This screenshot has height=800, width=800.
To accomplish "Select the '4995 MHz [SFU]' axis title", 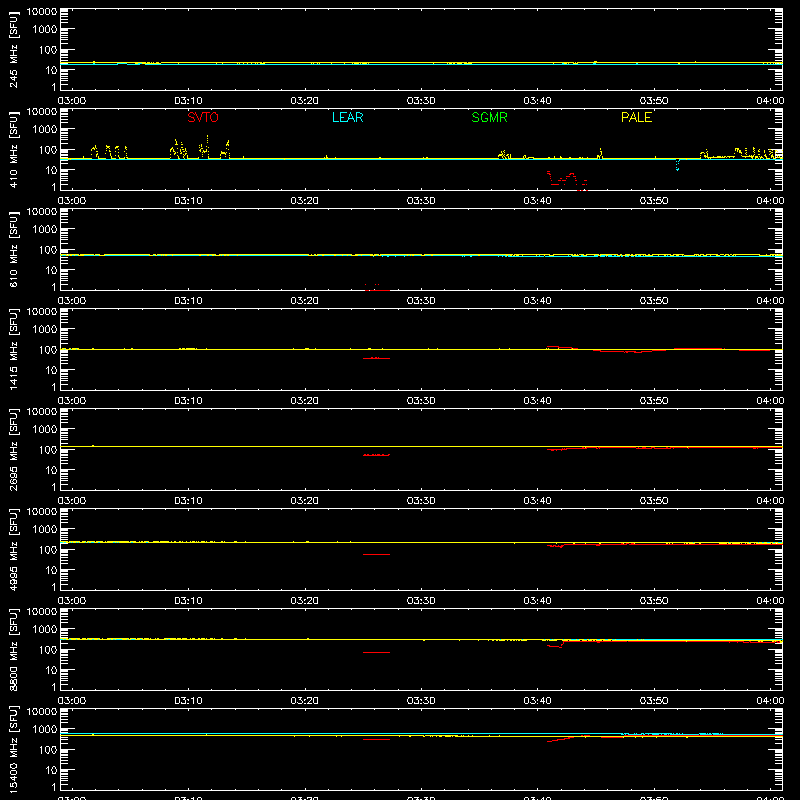I will click(14, 549).
